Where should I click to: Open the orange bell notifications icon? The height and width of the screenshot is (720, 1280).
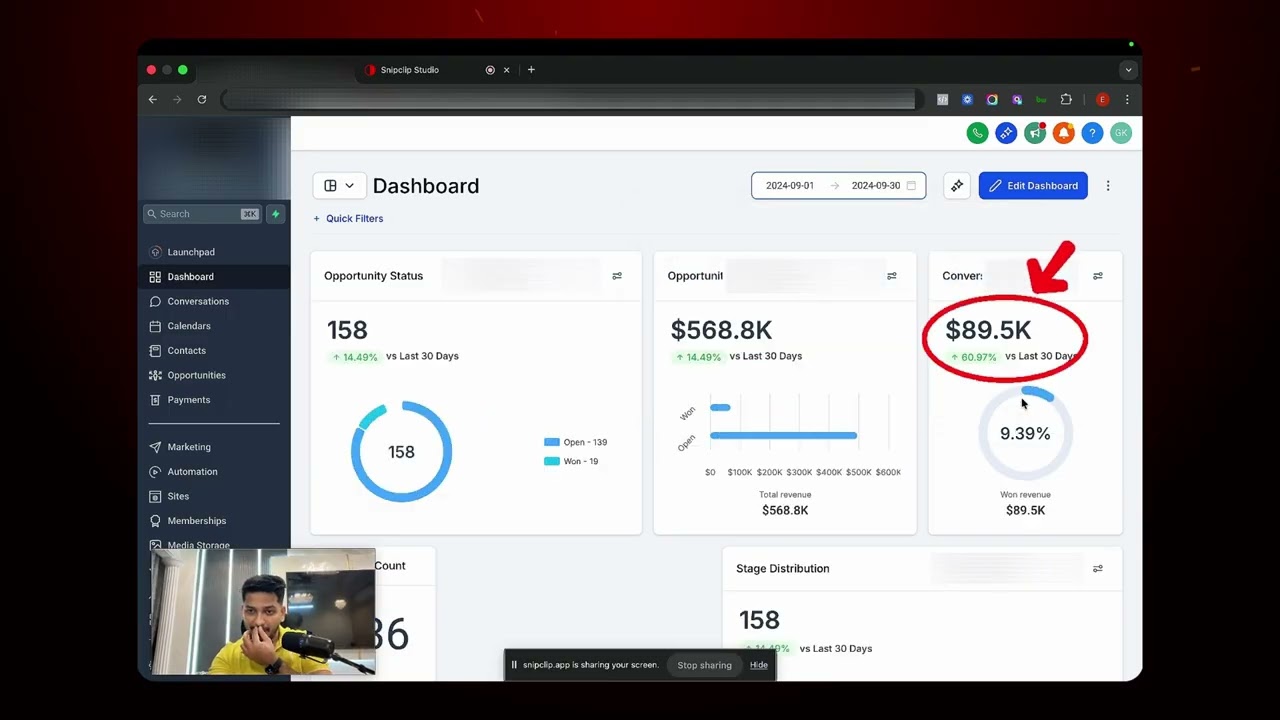(x=1064, y=133)
